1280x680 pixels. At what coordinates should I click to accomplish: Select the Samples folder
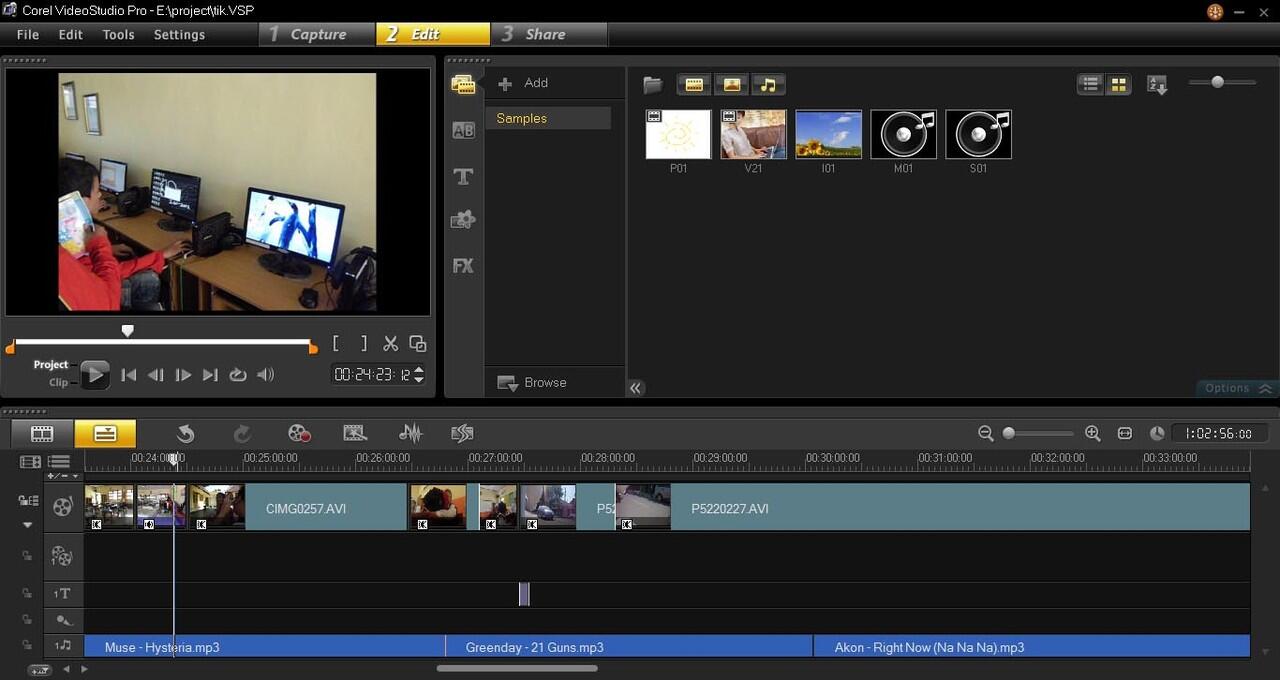click(x=548, y=118)
